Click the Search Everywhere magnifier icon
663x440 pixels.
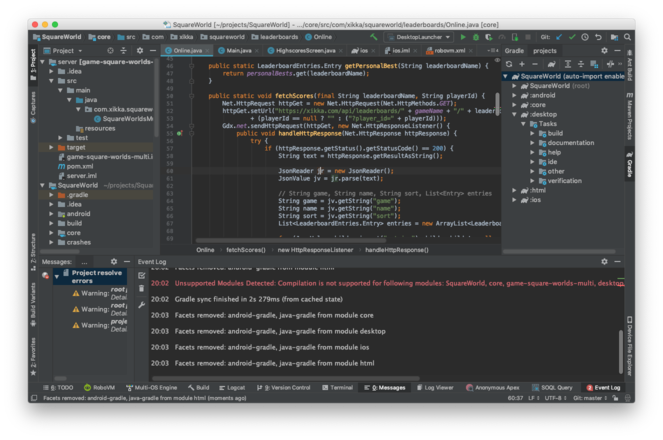coord(627,37)
